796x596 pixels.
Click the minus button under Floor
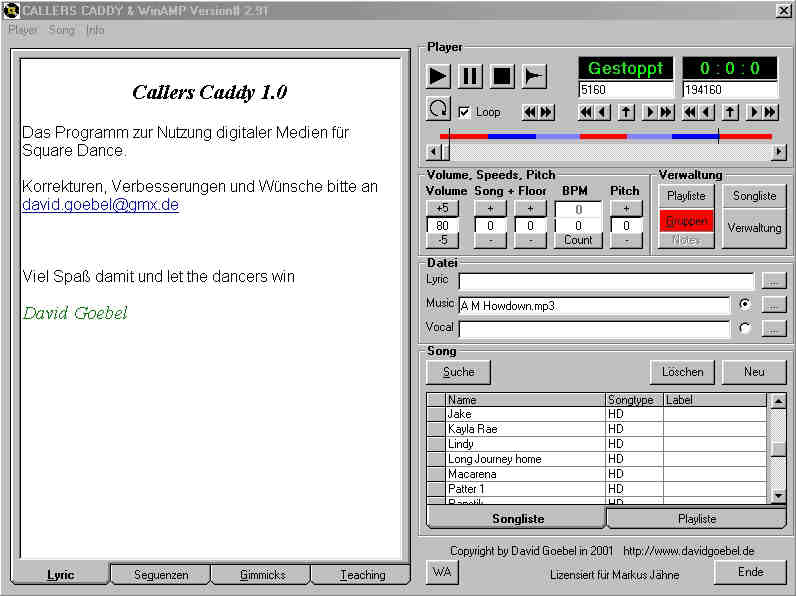[x=530, y=240]
